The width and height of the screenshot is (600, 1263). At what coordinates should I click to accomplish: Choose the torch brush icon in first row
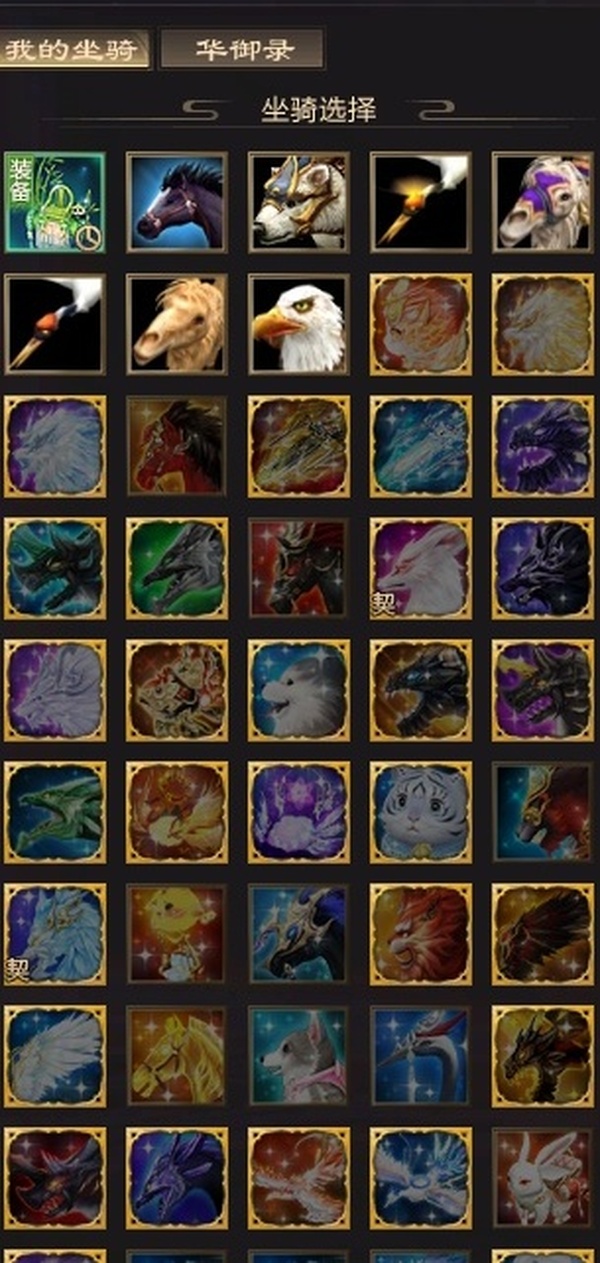click(x=421, y=202)
